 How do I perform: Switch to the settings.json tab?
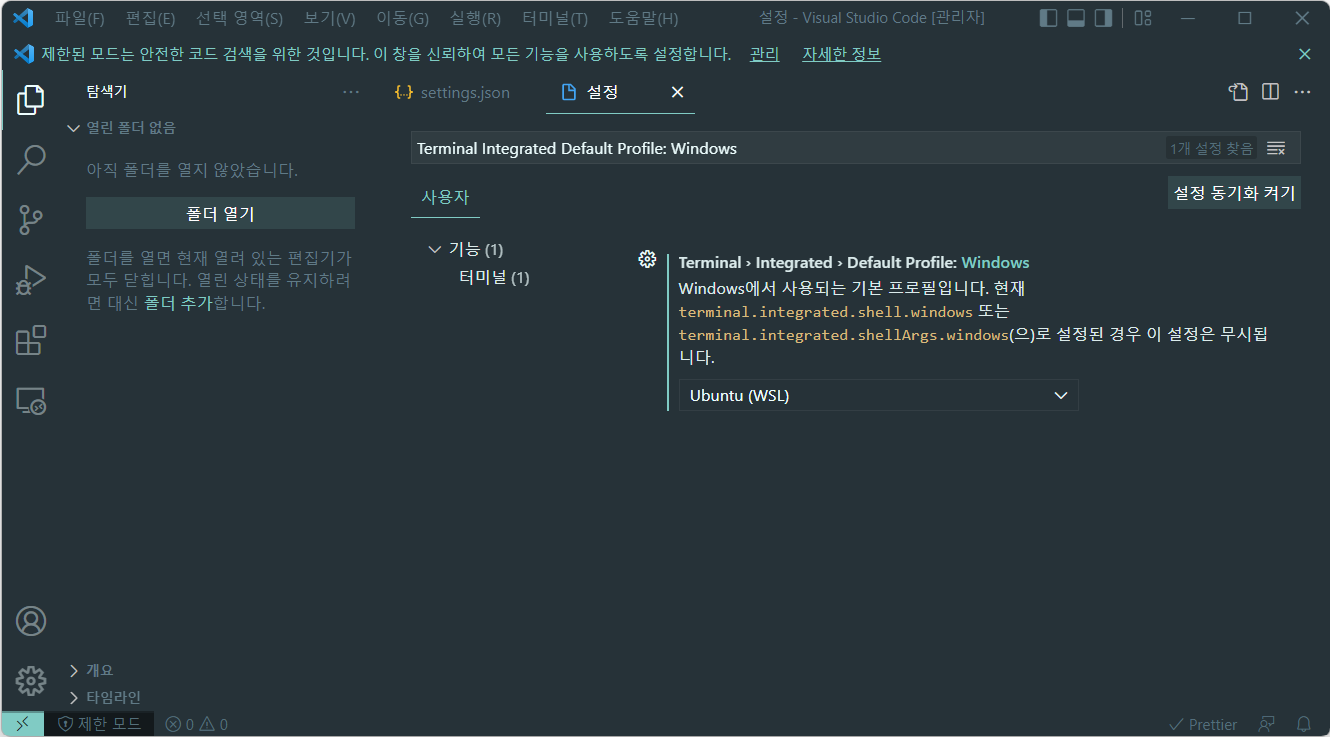452,92
